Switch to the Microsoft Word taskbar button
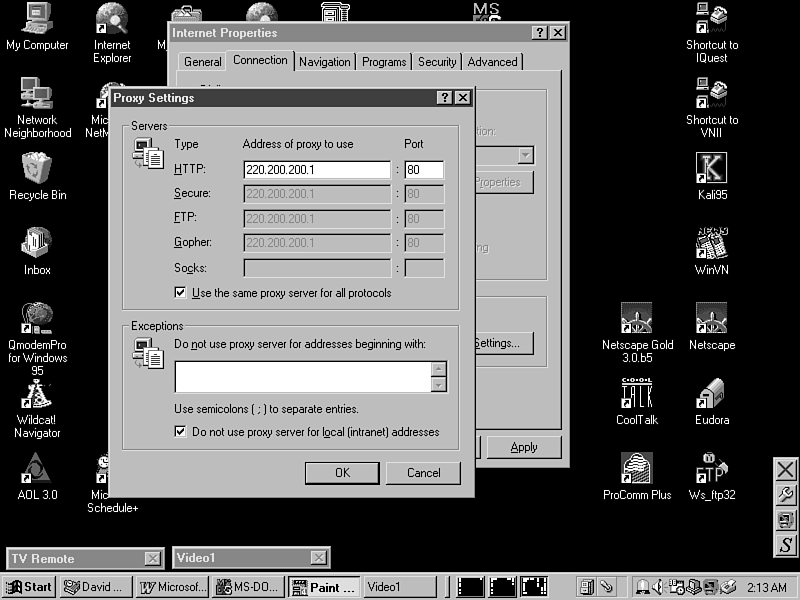 click(173, 587)
